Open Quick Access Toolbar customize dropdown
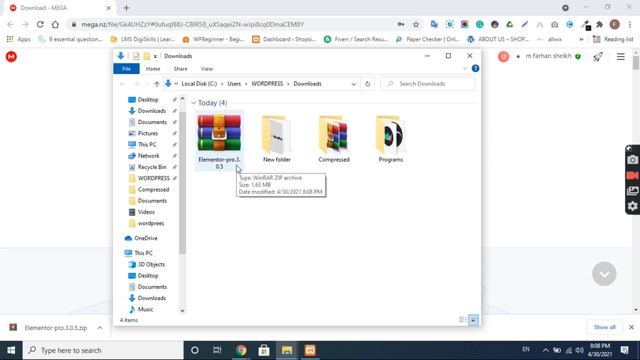The image size is (640, 360). pyautogui.click(x=155, y=56)
